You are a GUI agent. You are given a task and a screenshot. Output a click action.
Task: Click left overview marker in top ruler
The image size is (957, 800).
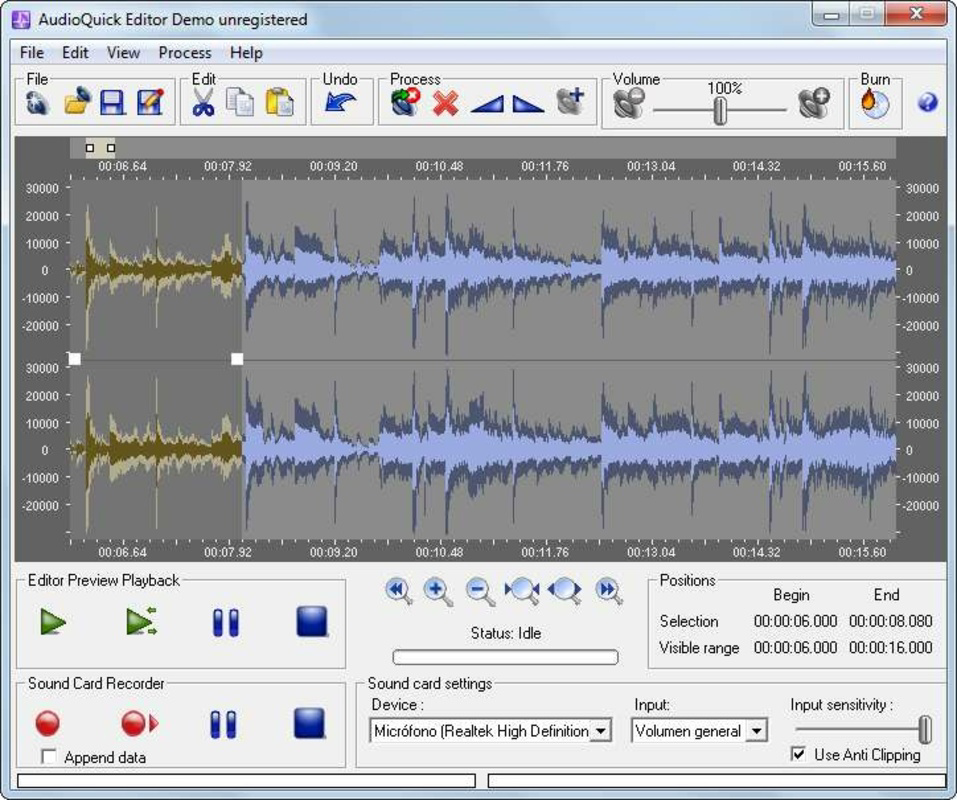click(x=90, y=148)
